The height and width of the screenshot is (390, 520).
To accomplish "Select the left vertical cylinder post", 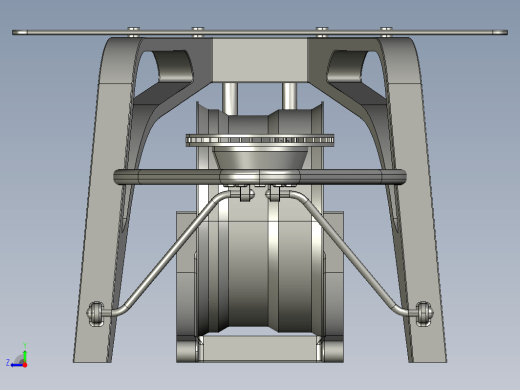I will point(230,98).
